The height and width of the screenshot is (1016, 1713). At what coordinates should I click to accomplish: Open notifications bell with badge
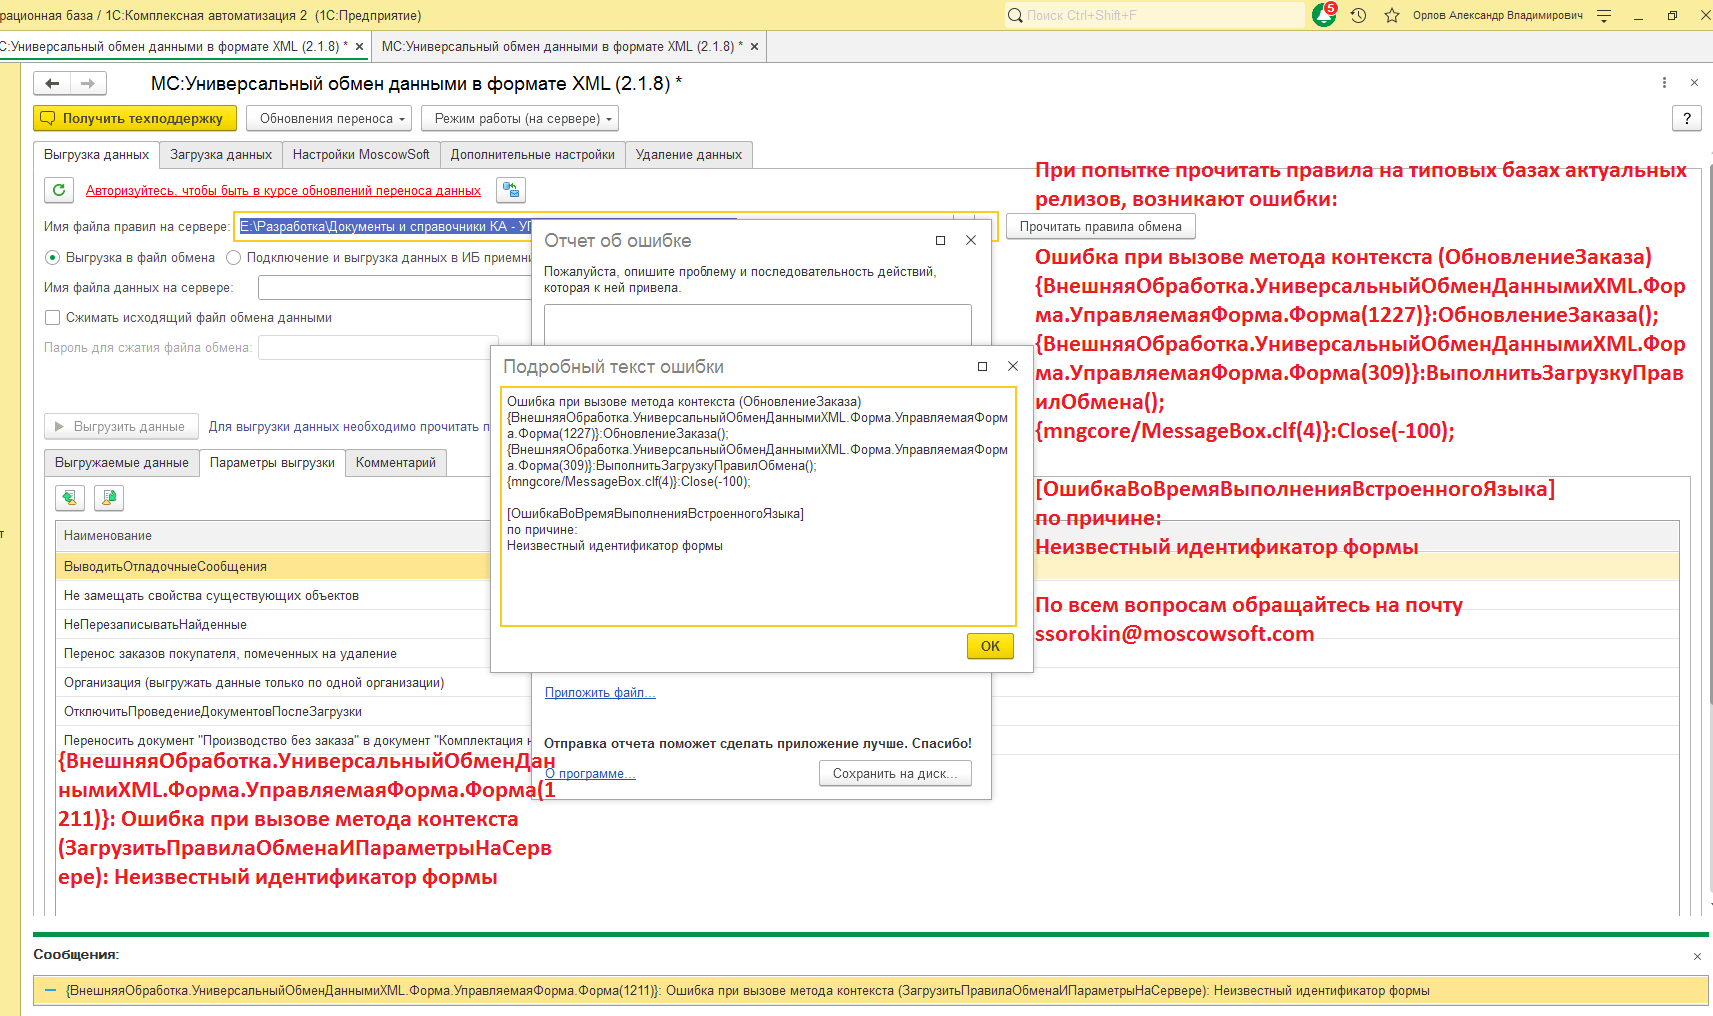(1324, 15)
